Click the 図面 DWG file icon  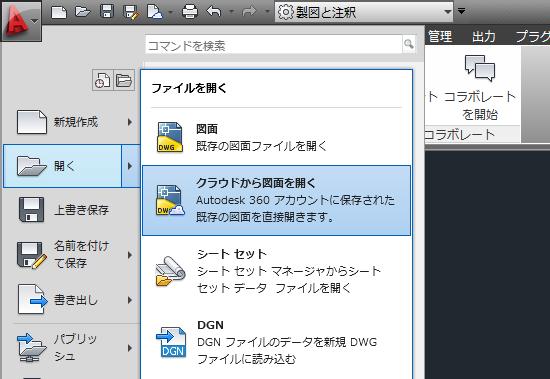[x=170, y=137]
